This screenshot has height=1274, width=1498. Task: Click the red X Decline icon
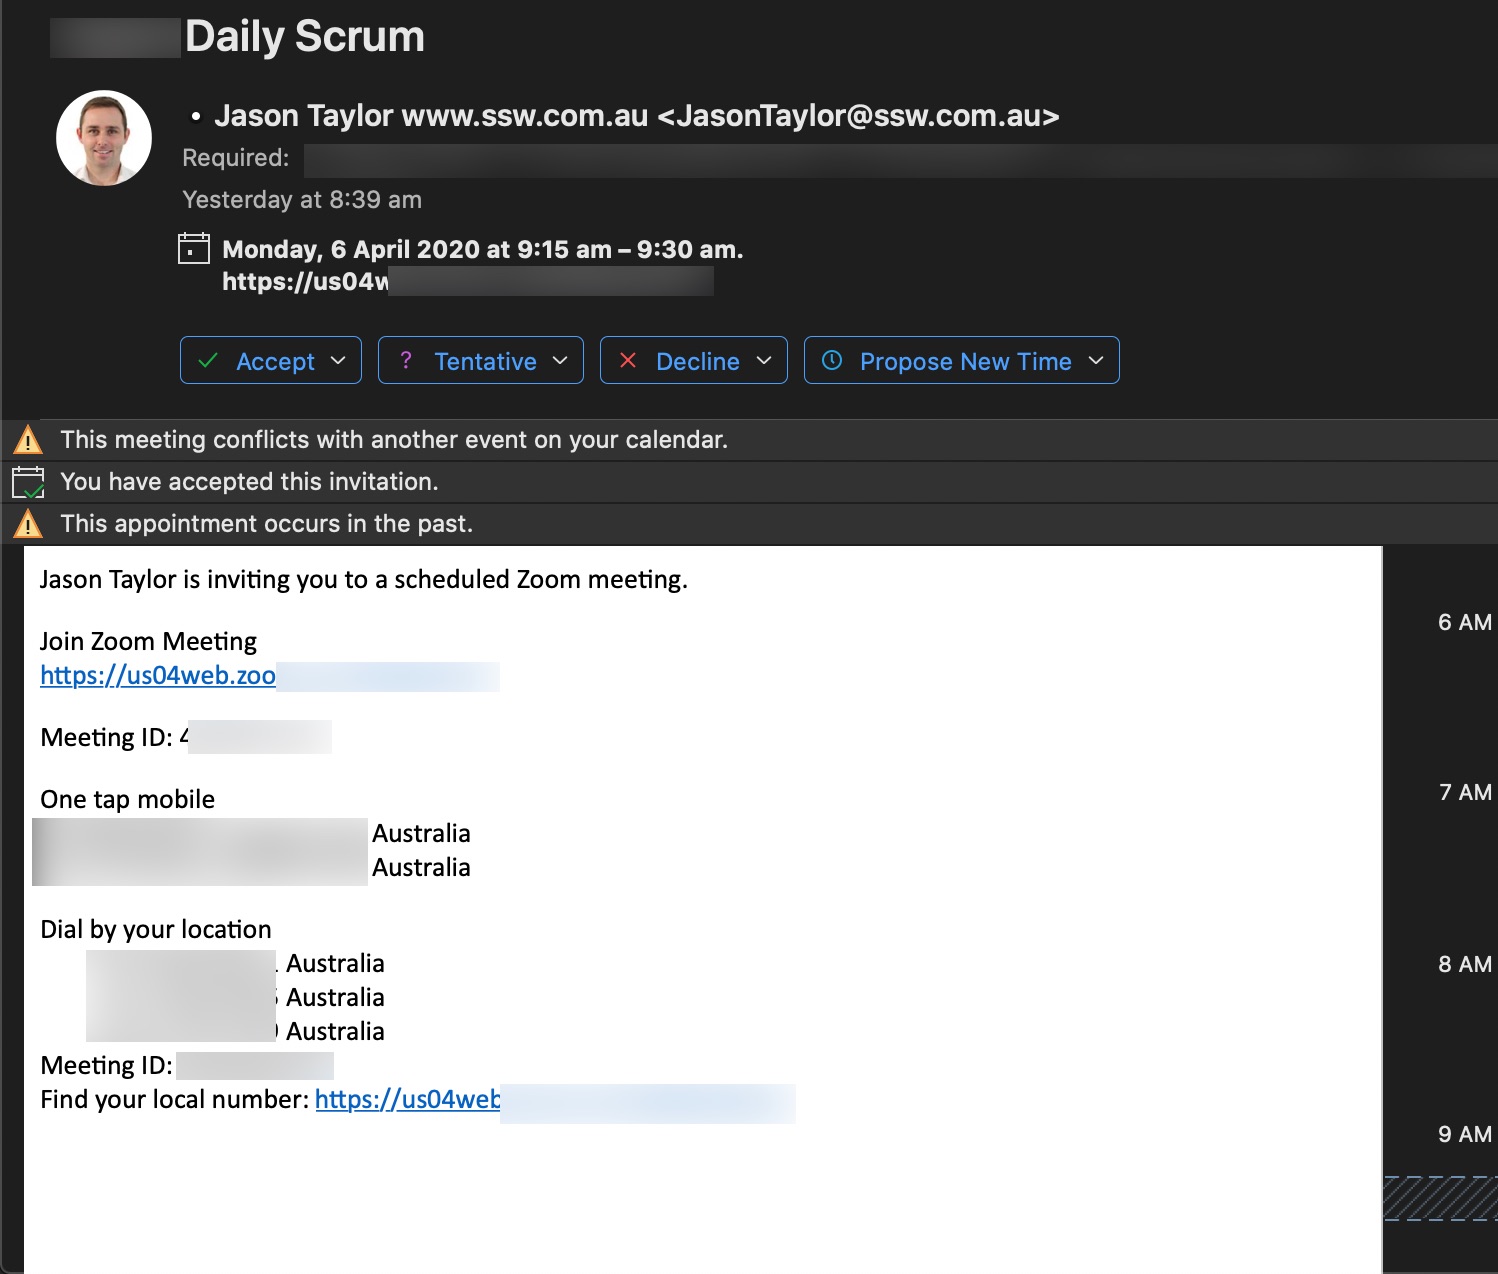[x=628, y=361]
